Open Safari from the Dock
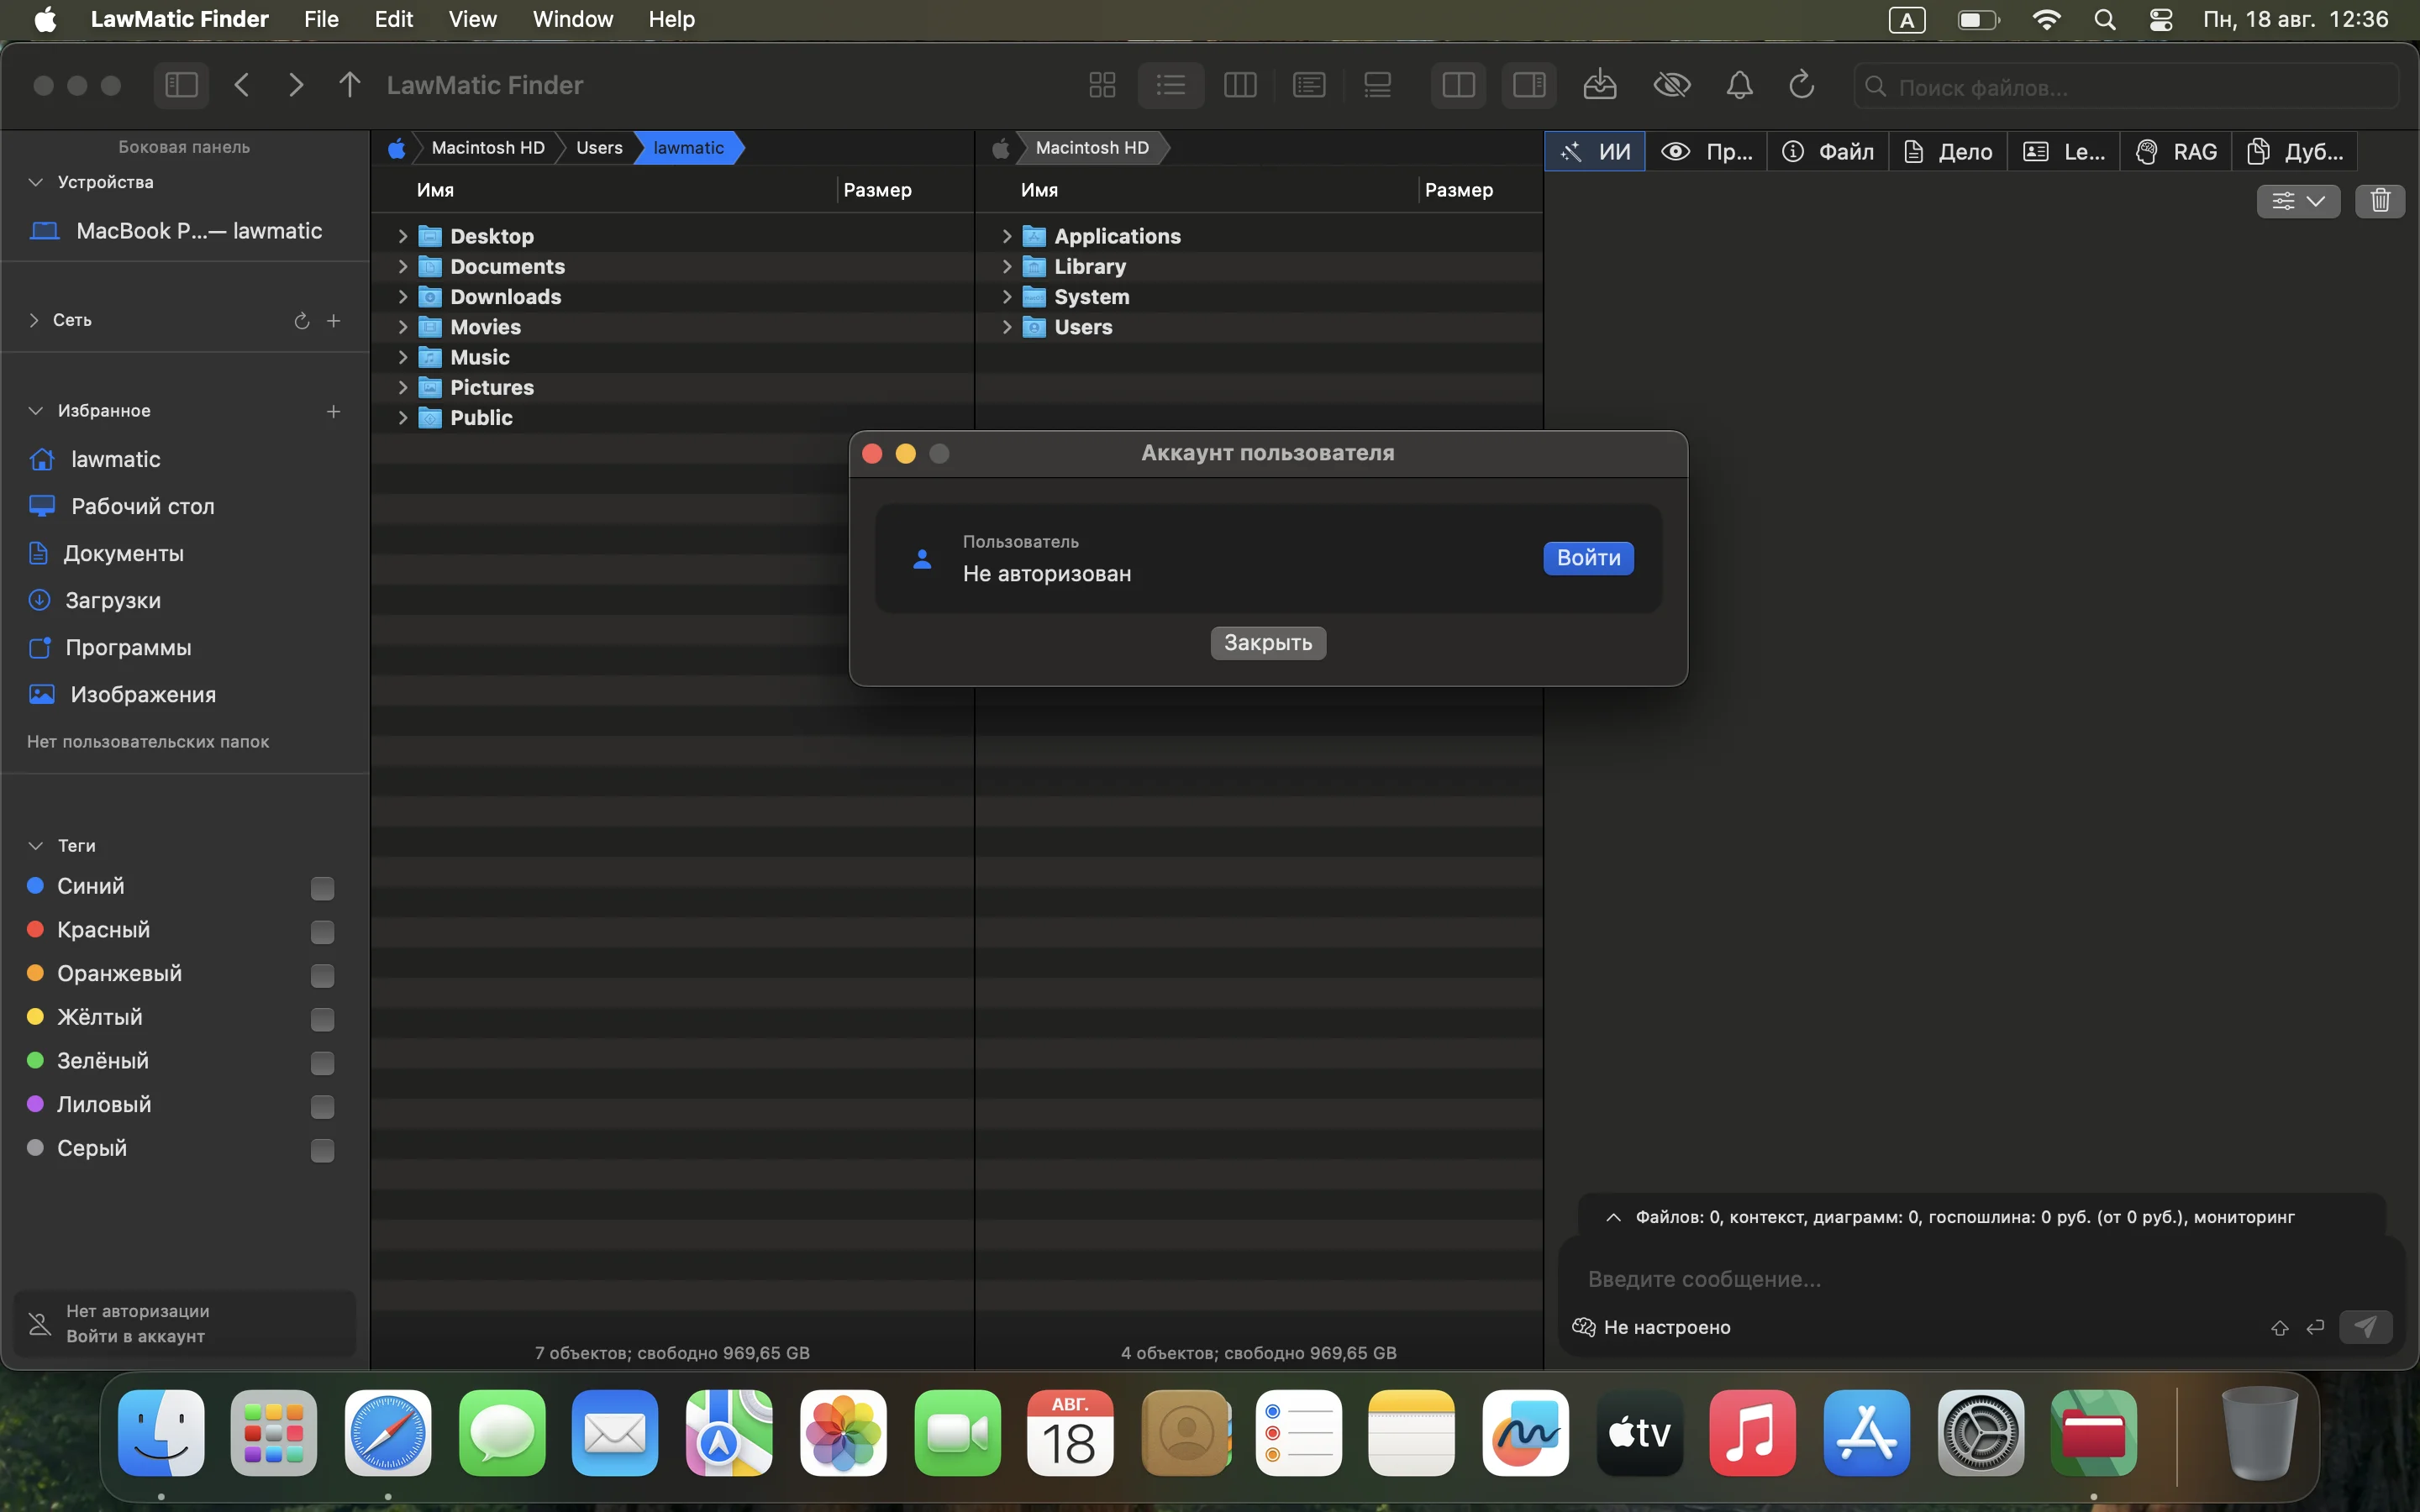The width and height of the screenshot is (2420, 1512). point(388,1433)
